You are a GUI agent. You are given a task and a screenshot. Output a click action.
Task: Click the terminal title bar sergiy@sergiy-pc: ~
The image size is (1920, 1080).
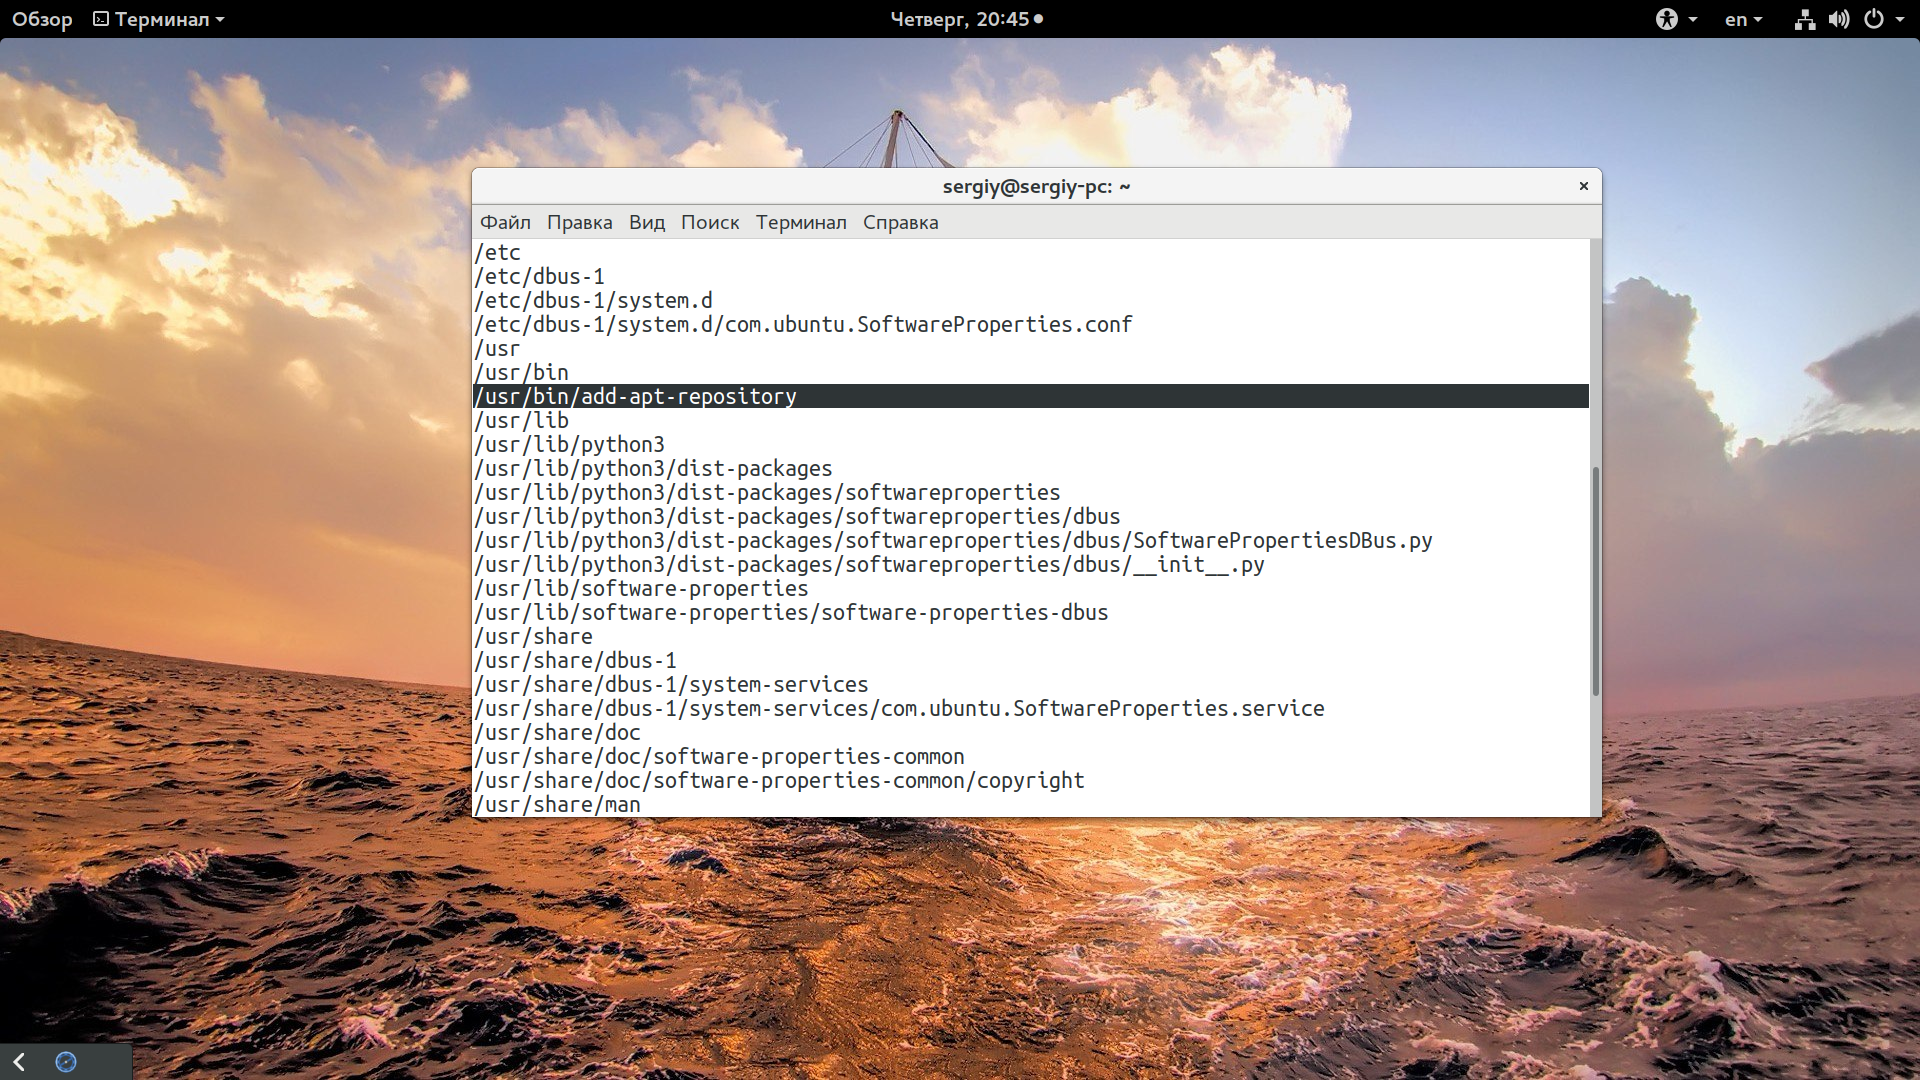1036,186
